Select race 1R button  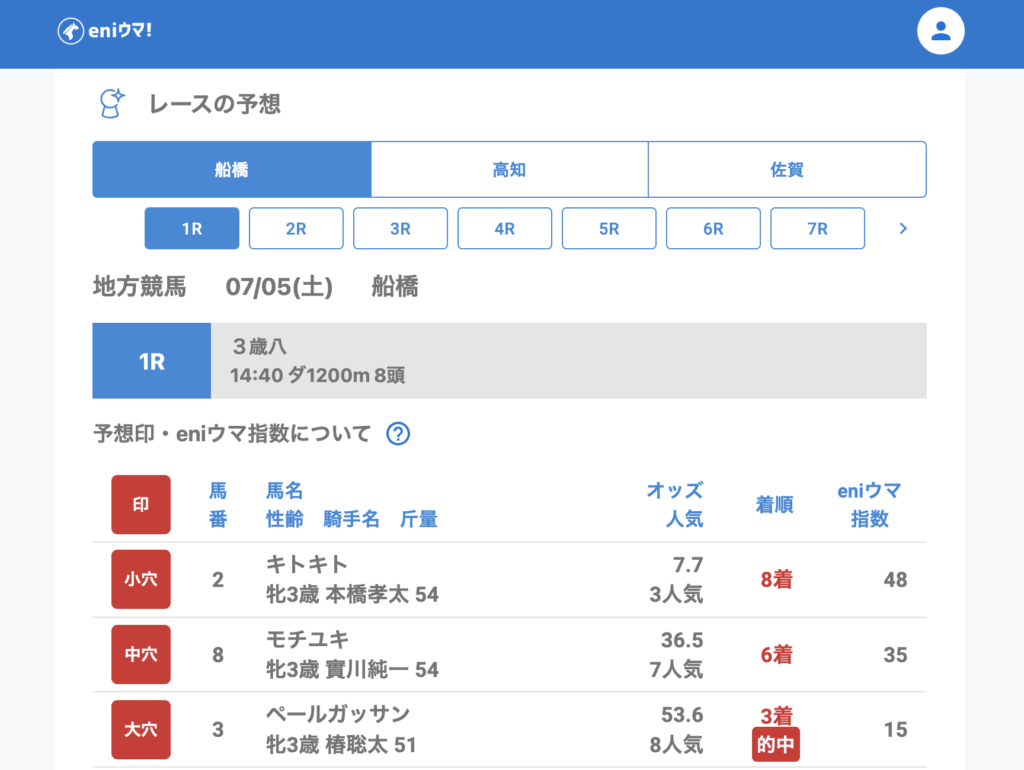[192, 229]
